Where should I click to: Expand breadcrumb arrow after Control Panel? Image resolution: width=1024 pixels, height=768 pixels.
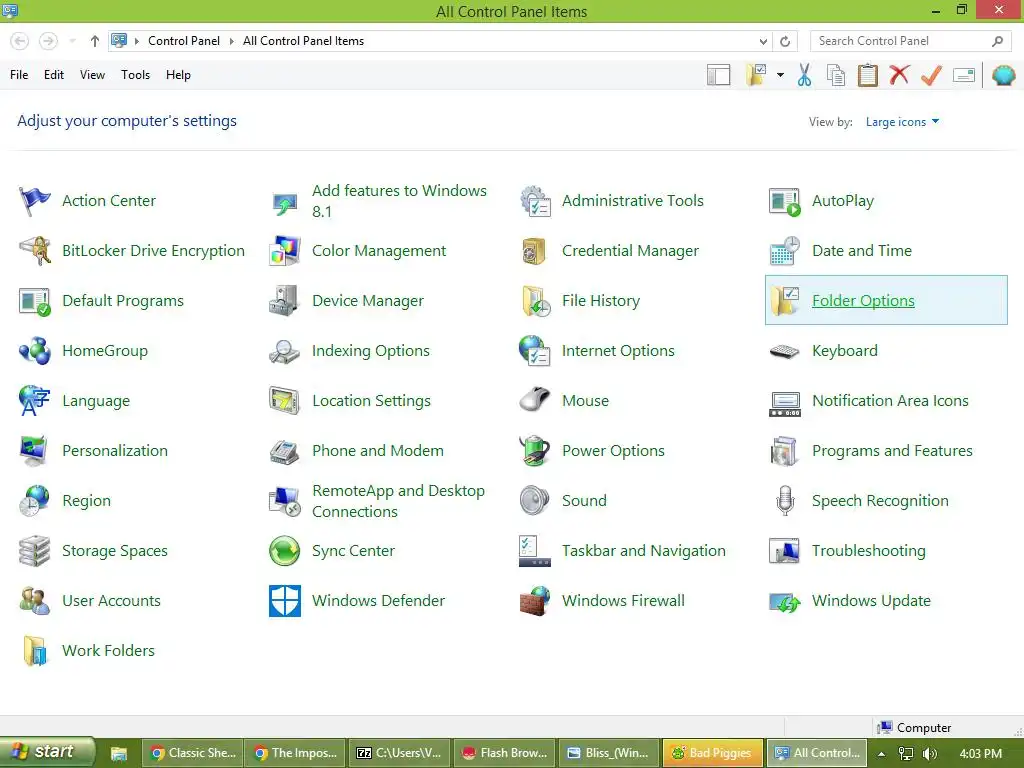231,41
